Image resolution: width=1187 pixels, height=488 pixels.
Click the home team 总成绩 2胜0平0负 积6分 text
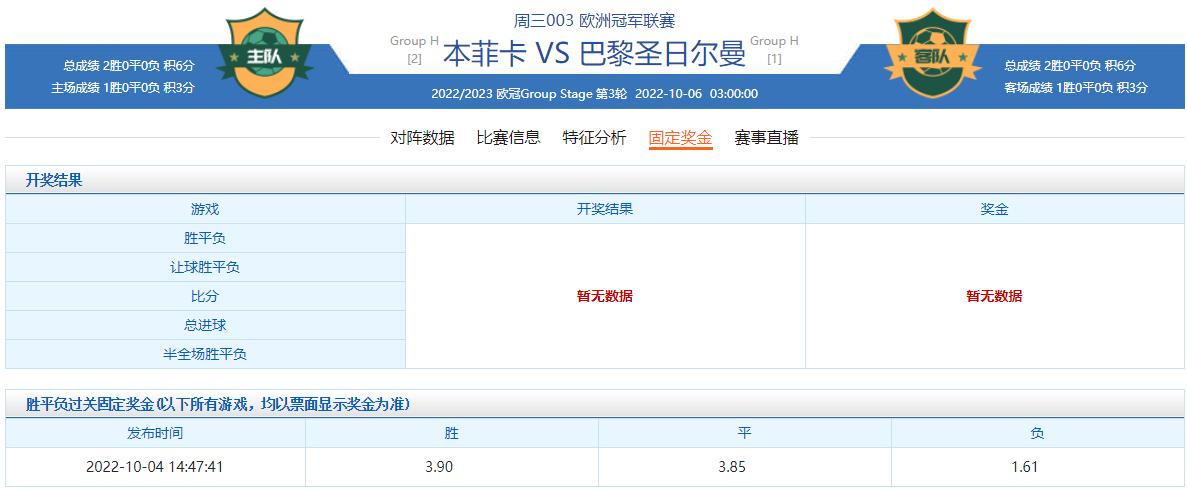pyautogui.click(x=129, y=66)
